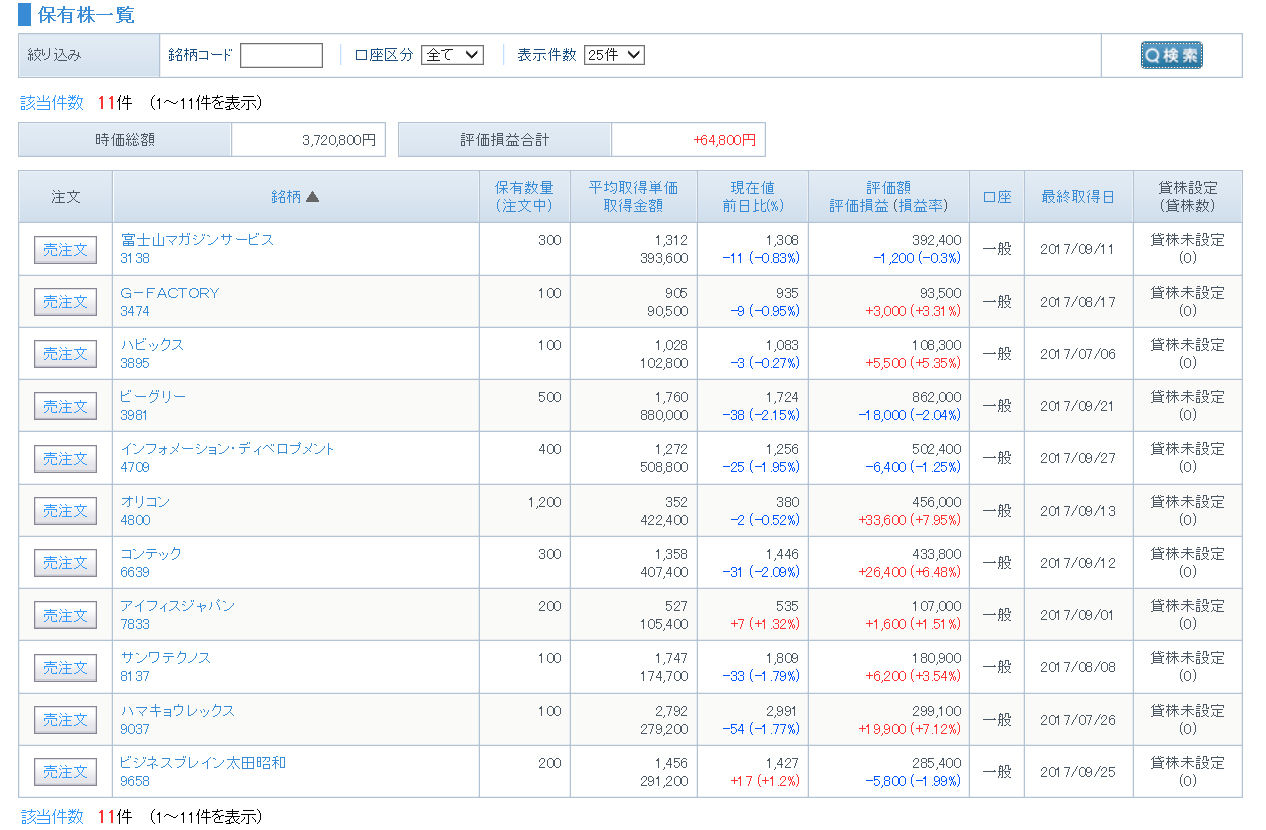Click オリコン holding quantity 1,200
The width and height of the screenshot is (1266, 830).
544,502
